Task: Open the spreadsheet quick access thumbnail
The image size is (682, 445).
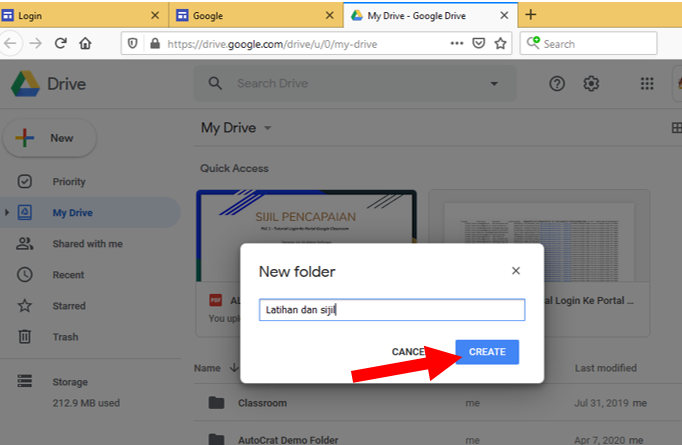Action: [x=539, y=236]
